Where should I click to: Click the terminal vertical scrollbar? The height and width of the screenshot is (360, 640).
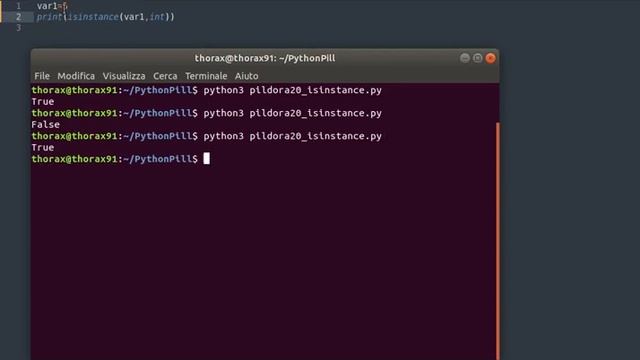[x=498, y=241]
